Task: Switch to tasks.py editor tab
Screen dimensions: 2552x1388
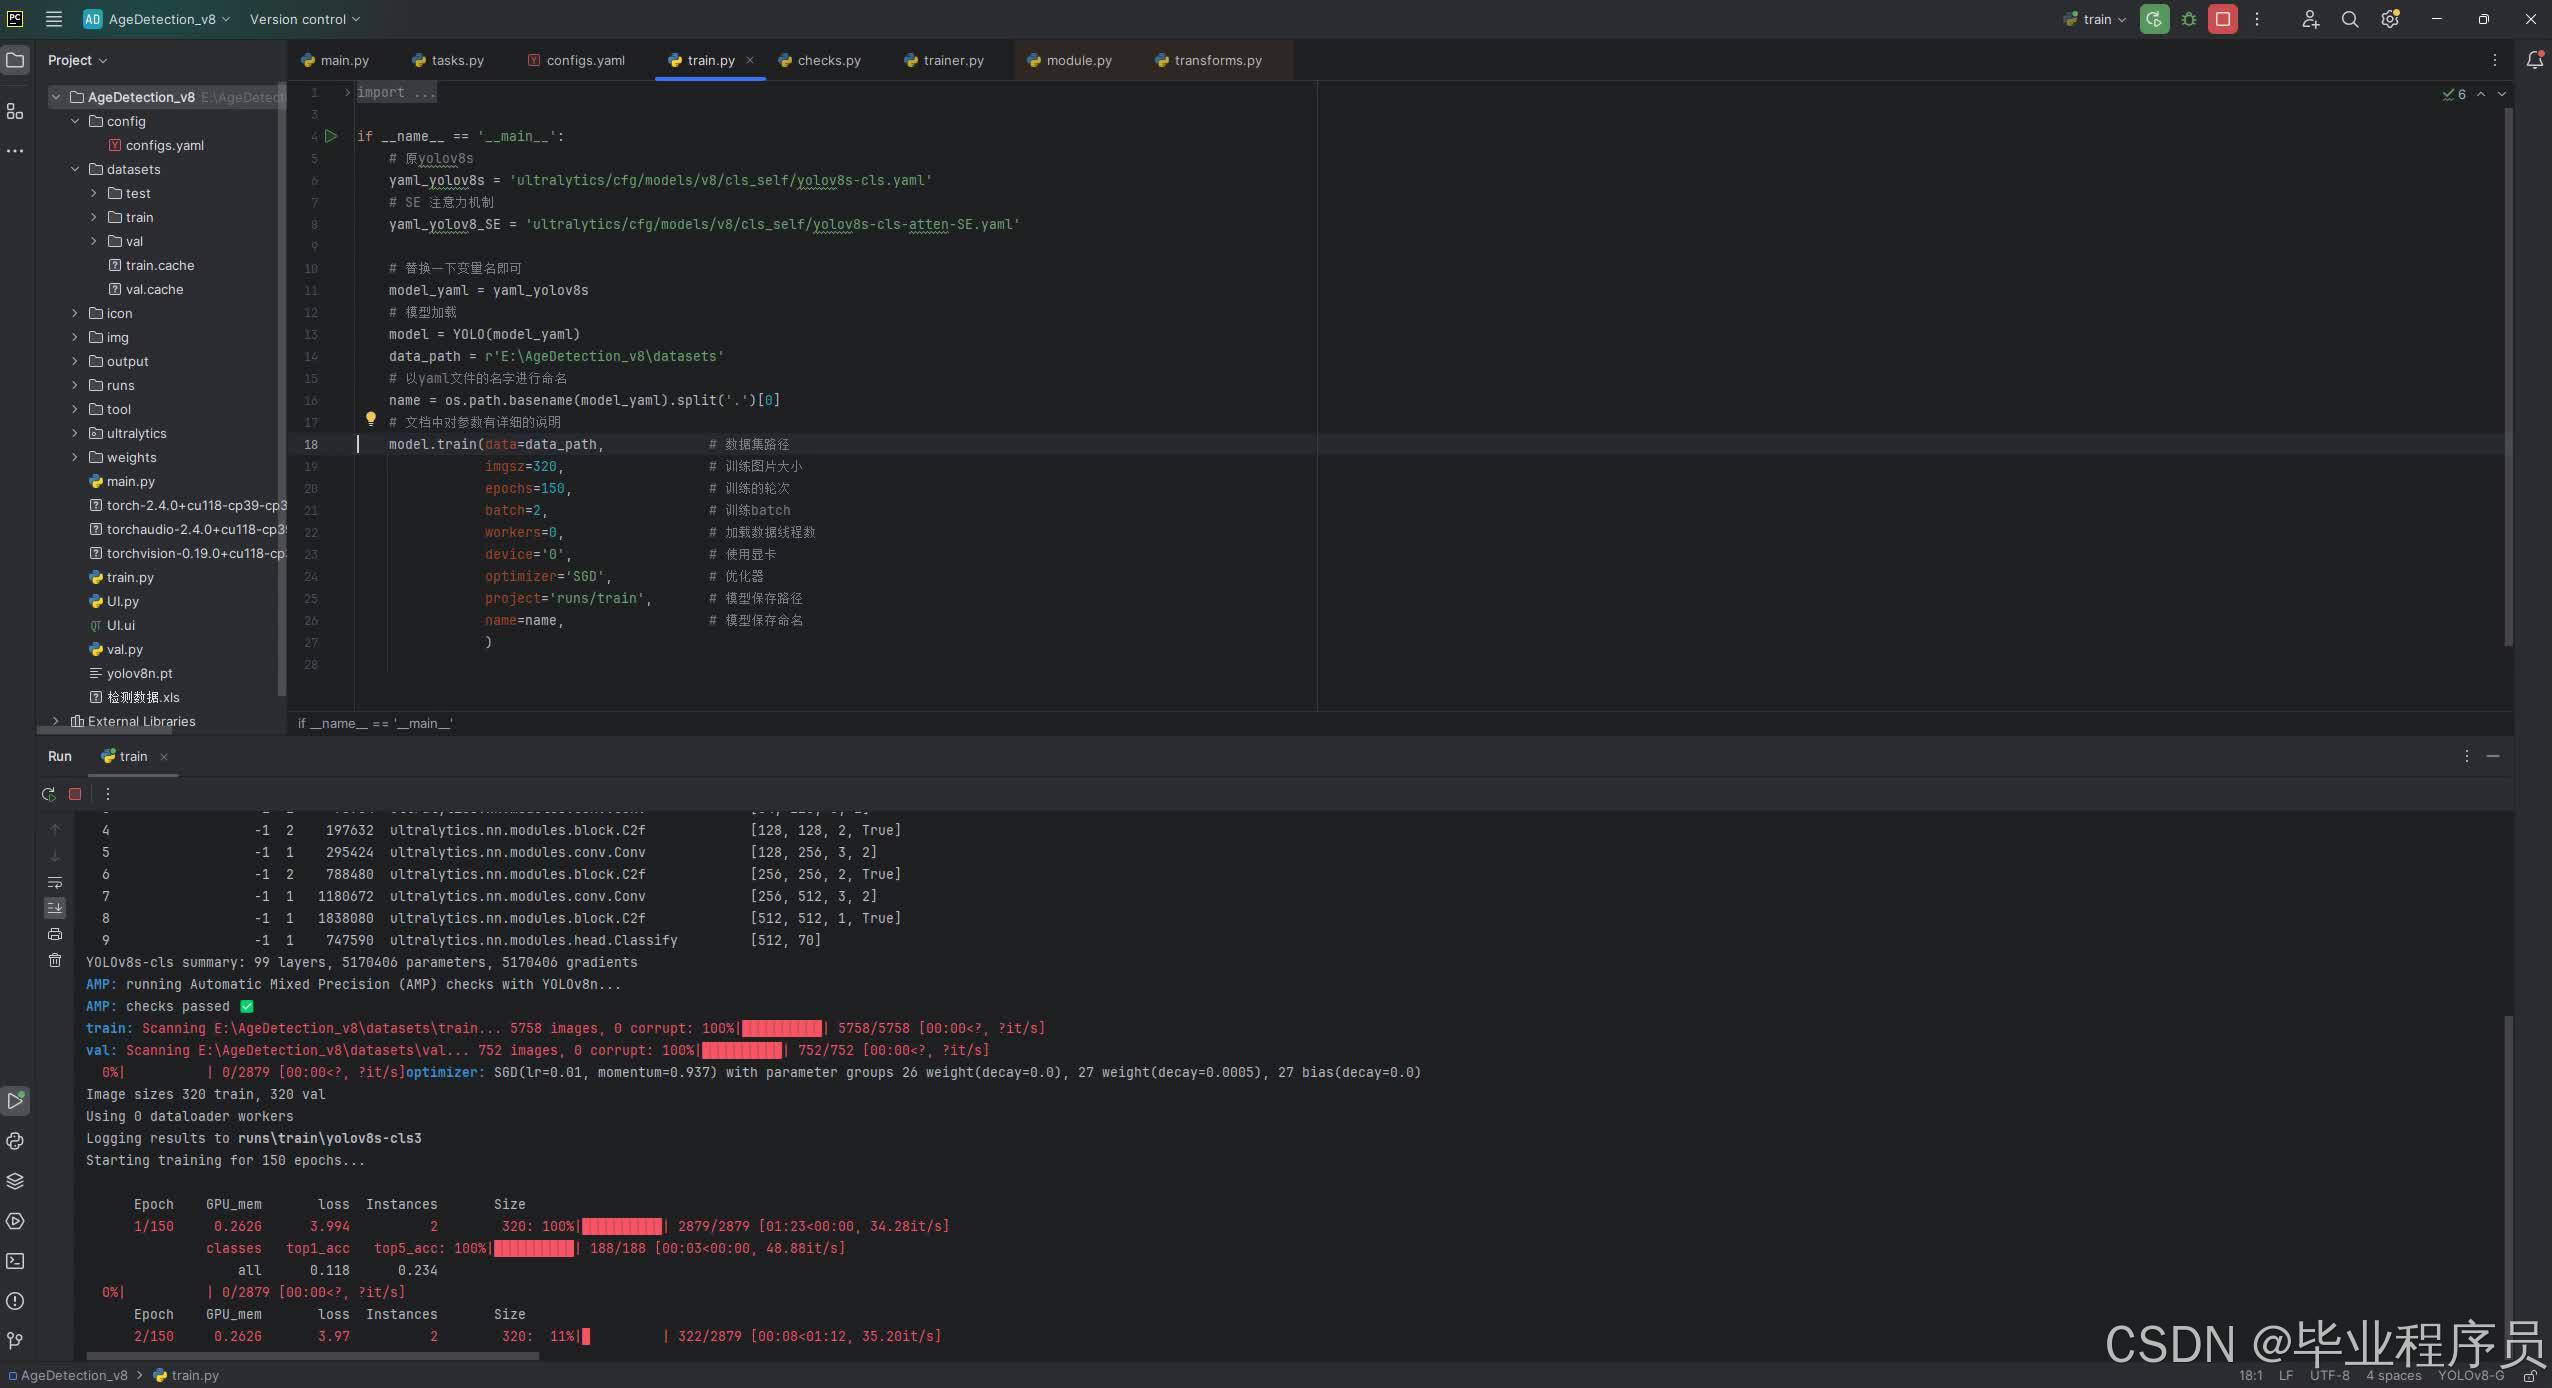Action: click(448, 60)
